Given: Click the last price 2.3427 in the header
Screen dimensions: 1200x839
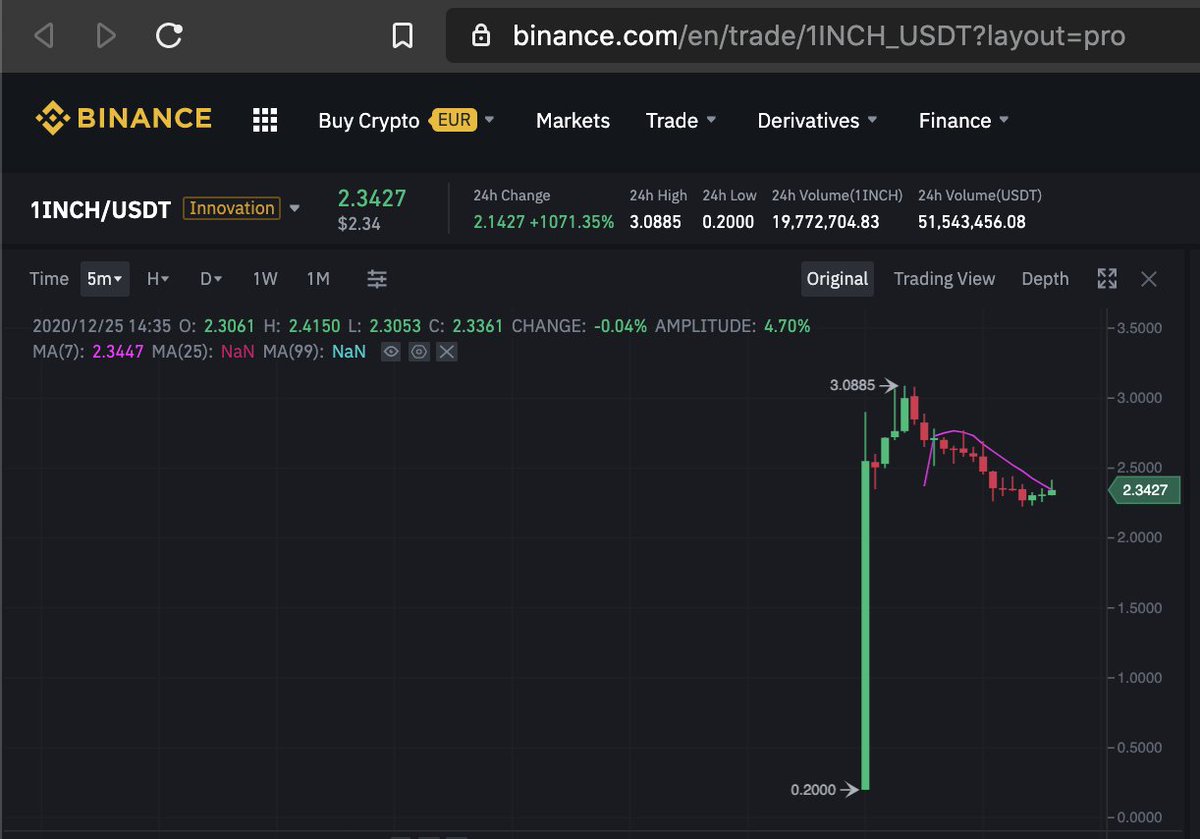Looking at the screenshot, I should pyautogui.click(x=372, y=198).
